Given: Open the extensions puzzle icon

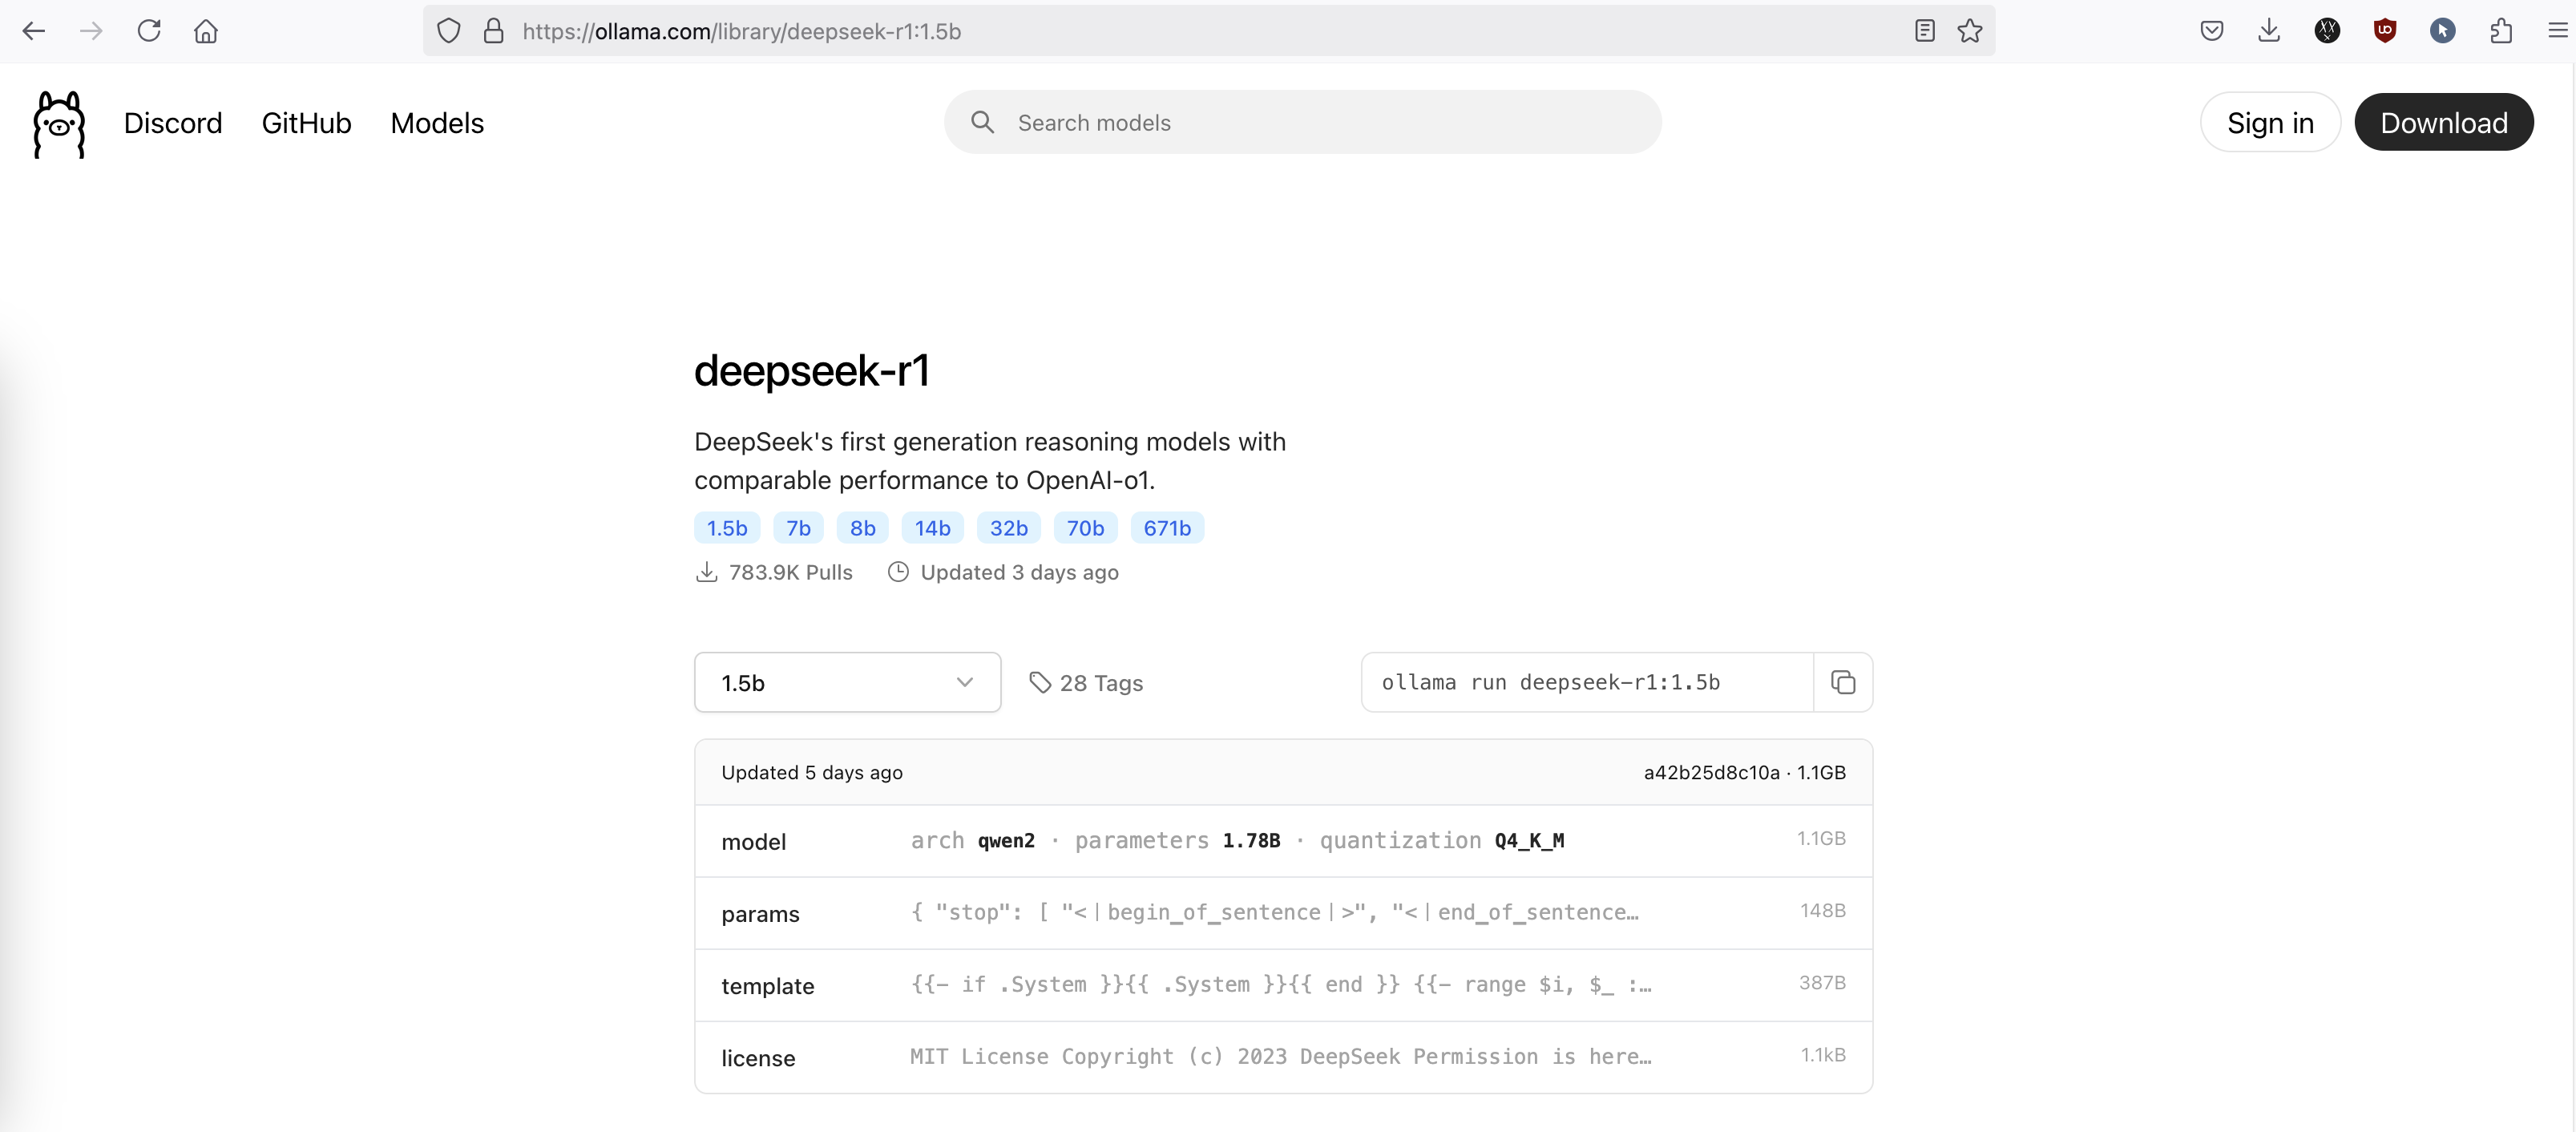Looking at the screenshot, I should point(2500,31).
